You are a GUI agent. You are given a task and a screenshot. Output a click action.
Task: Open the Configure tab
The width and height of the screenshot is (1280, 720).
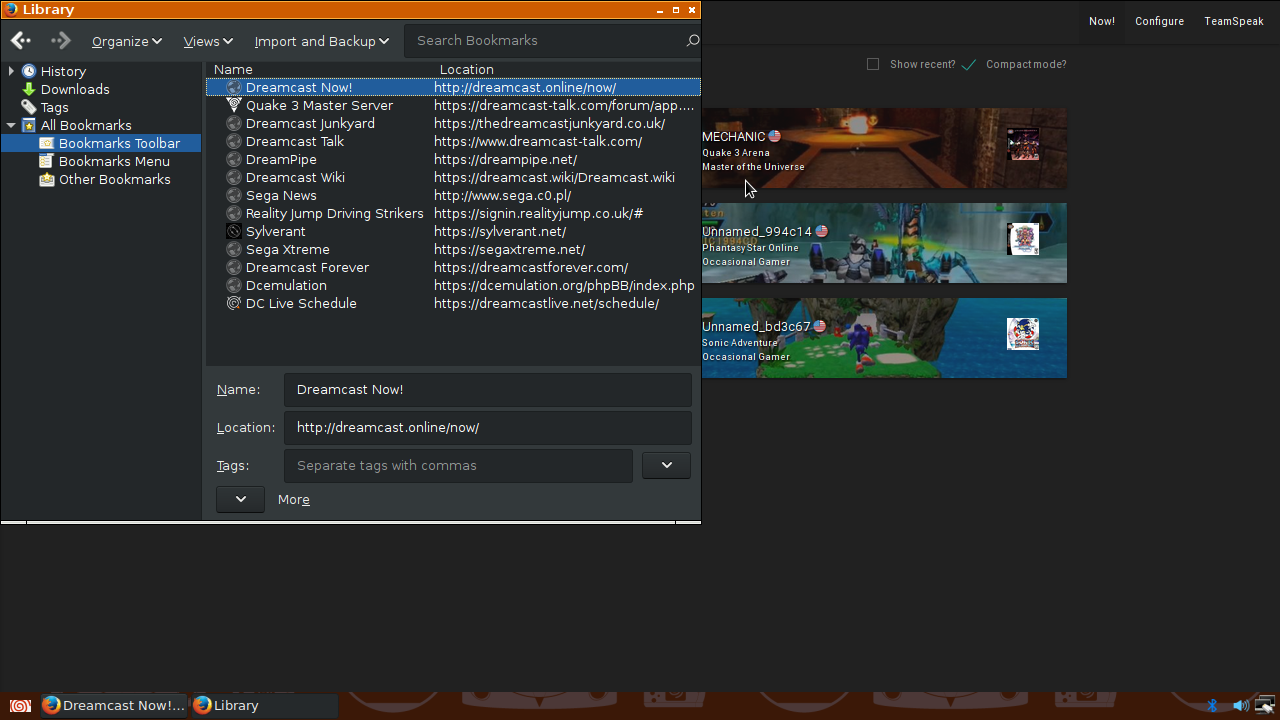click(1159, 21)
